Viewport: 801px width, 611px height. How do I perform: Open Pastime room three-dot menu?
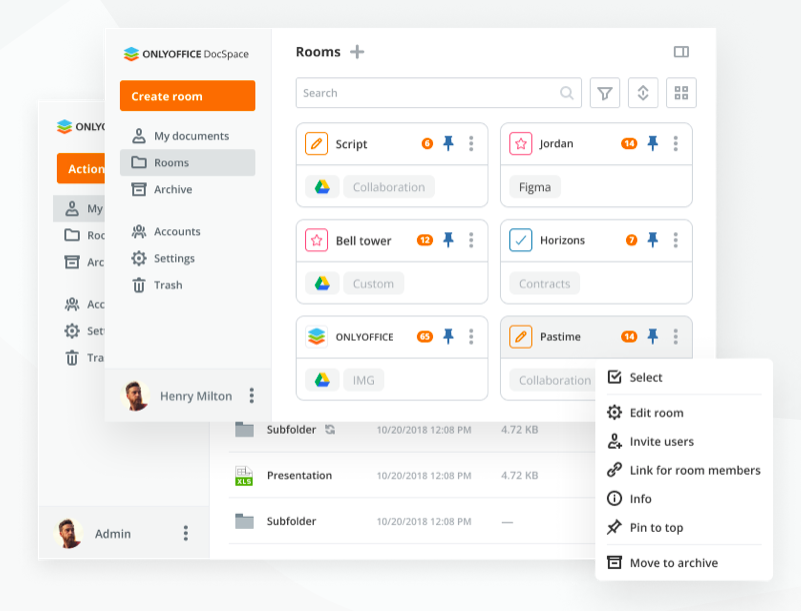point(675,337)
